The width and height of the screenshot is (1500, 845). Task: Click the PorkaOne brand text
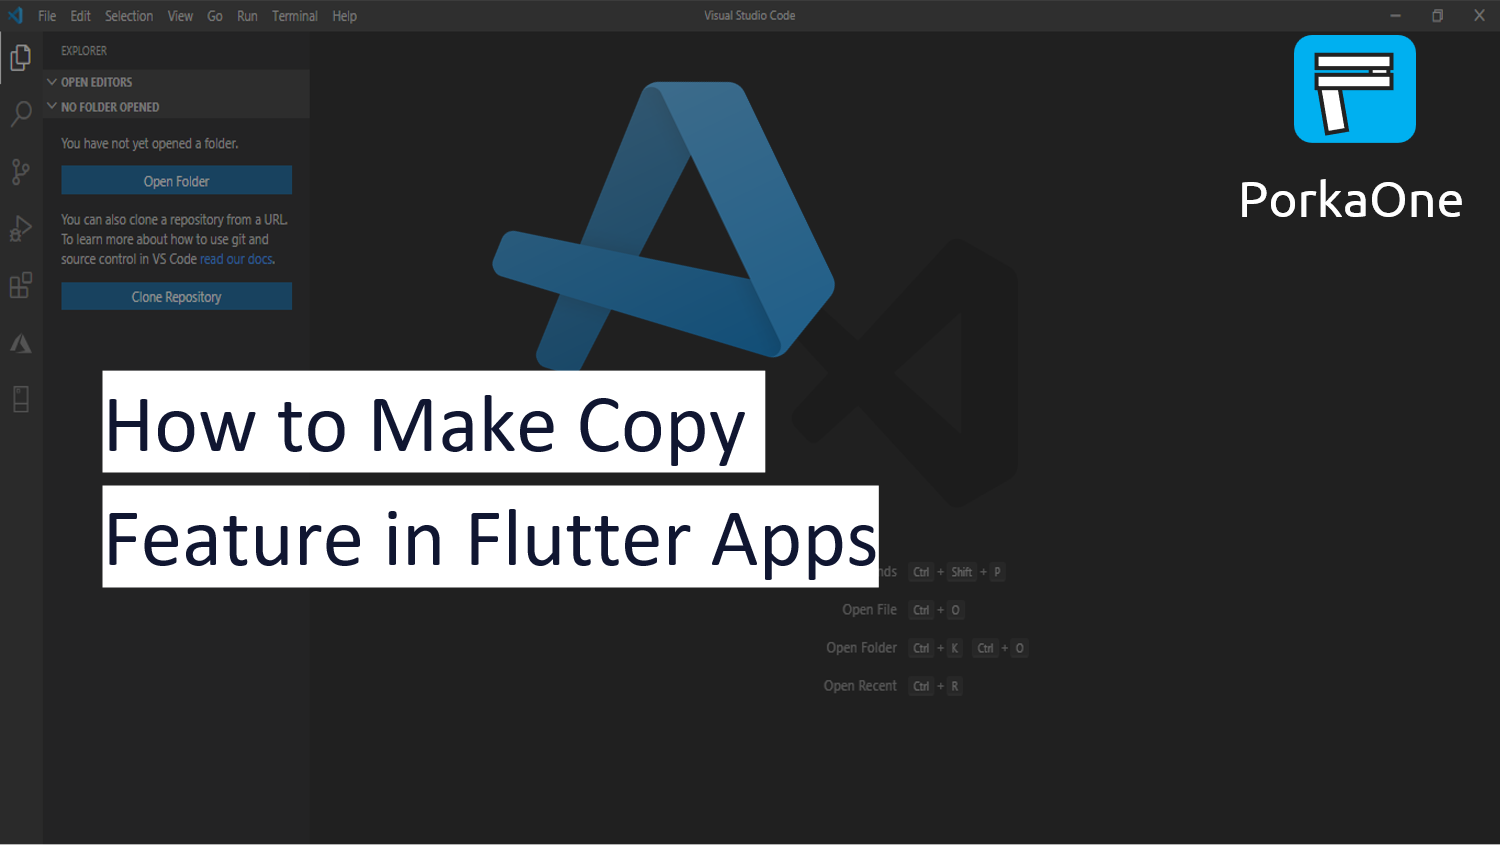pos(1351,200)
